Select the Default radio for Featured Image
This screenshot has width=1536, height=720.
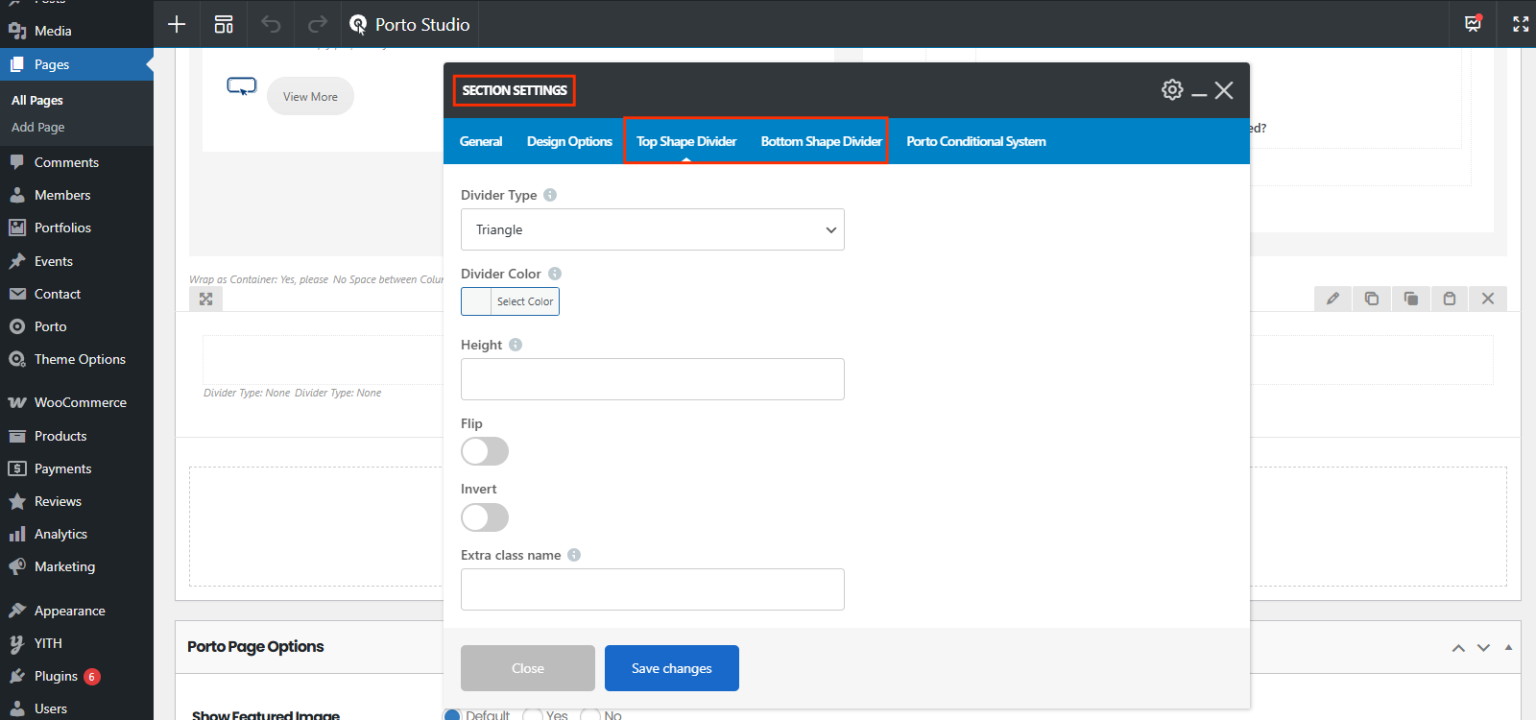click(x=452, y=715)
